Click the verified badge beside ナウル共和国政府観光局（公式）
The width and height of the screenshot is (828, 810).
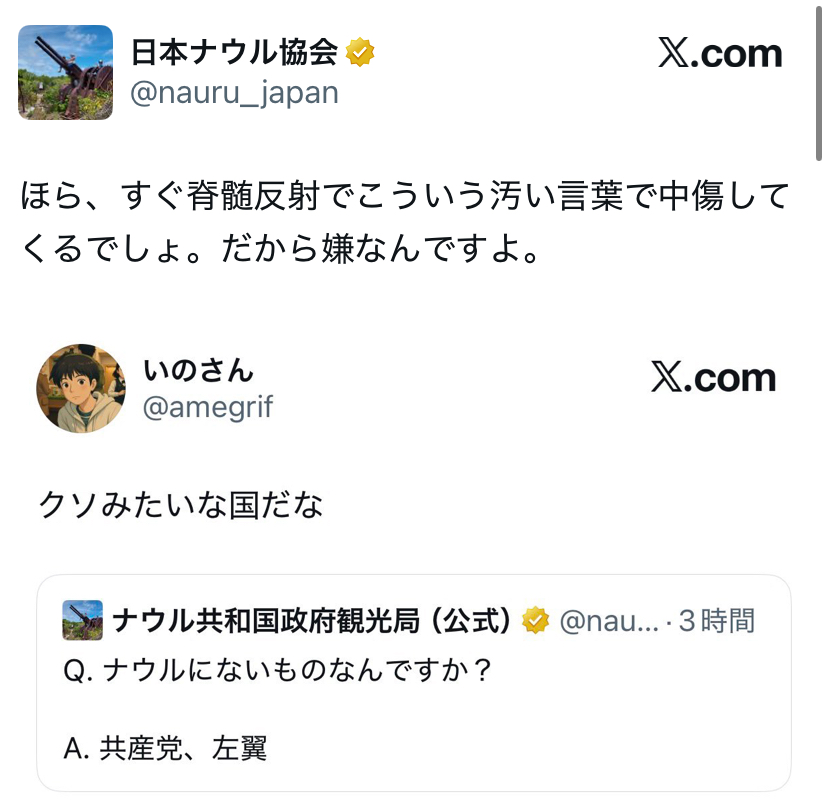click(536, 621)
